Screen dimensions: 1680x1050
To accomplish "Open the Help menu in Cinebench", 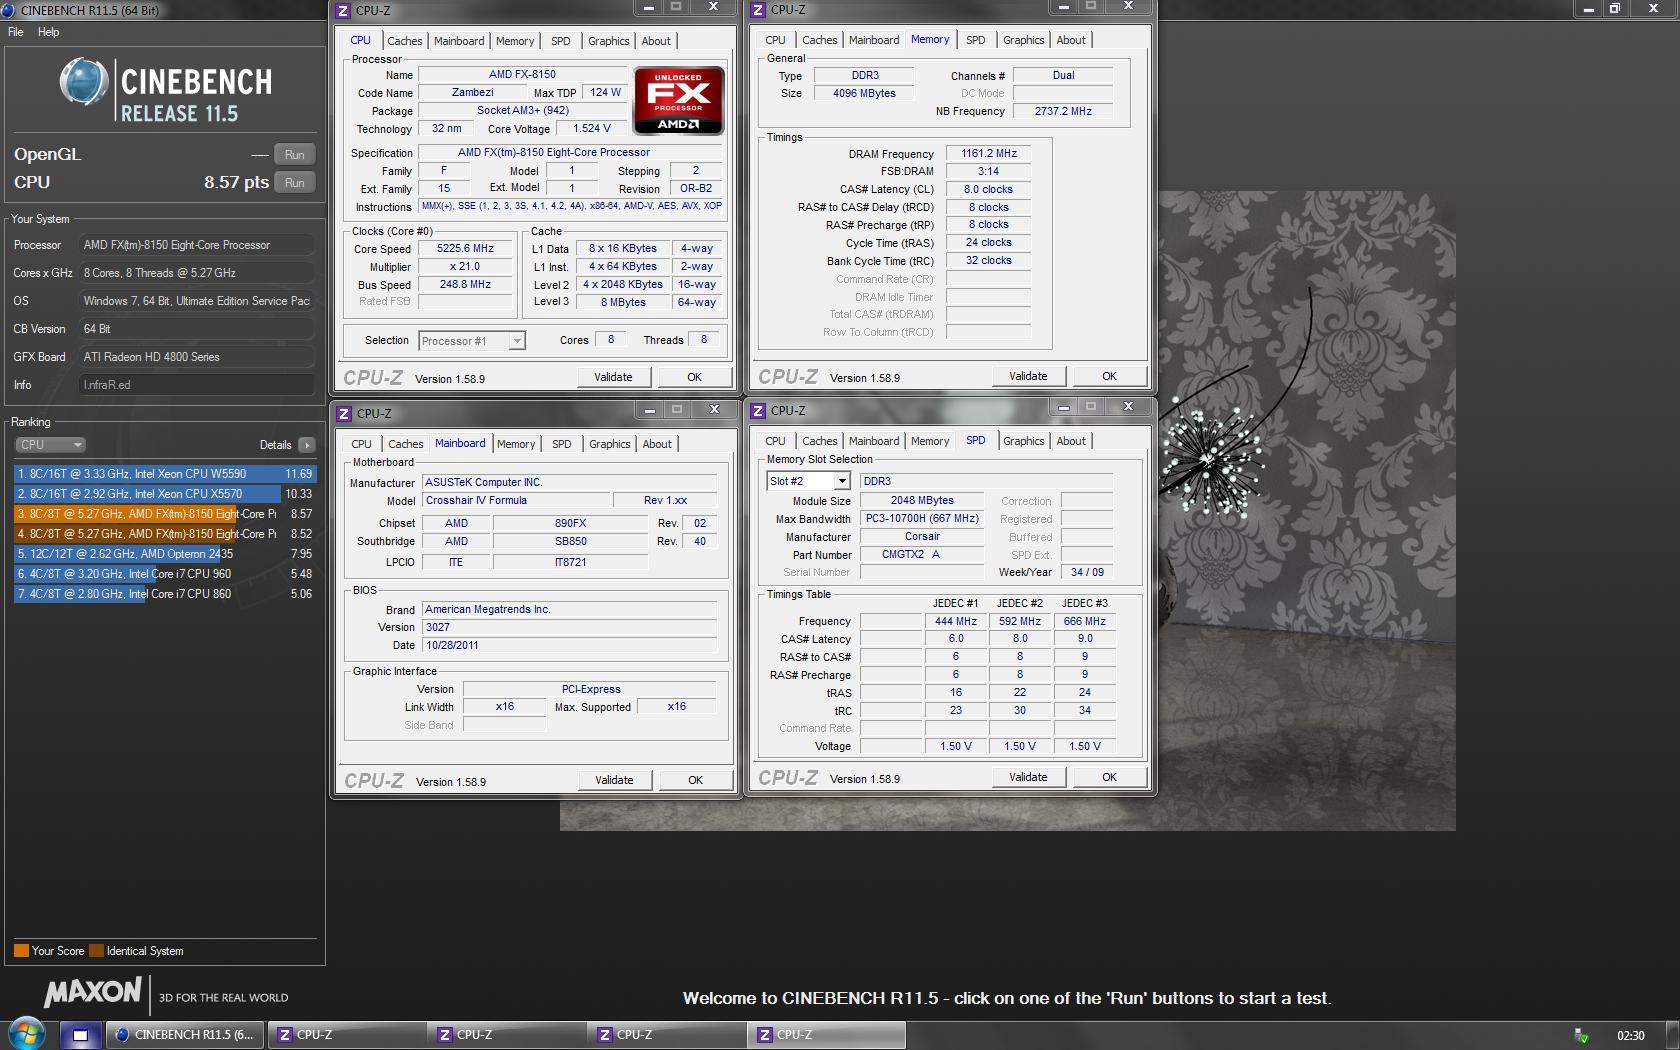I will click(x=49, y=32).
